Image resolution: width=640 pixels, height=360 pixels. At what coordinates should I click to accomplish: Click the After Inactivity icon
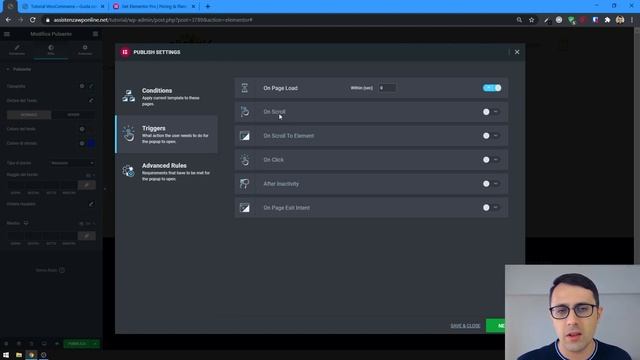(244, 184)
